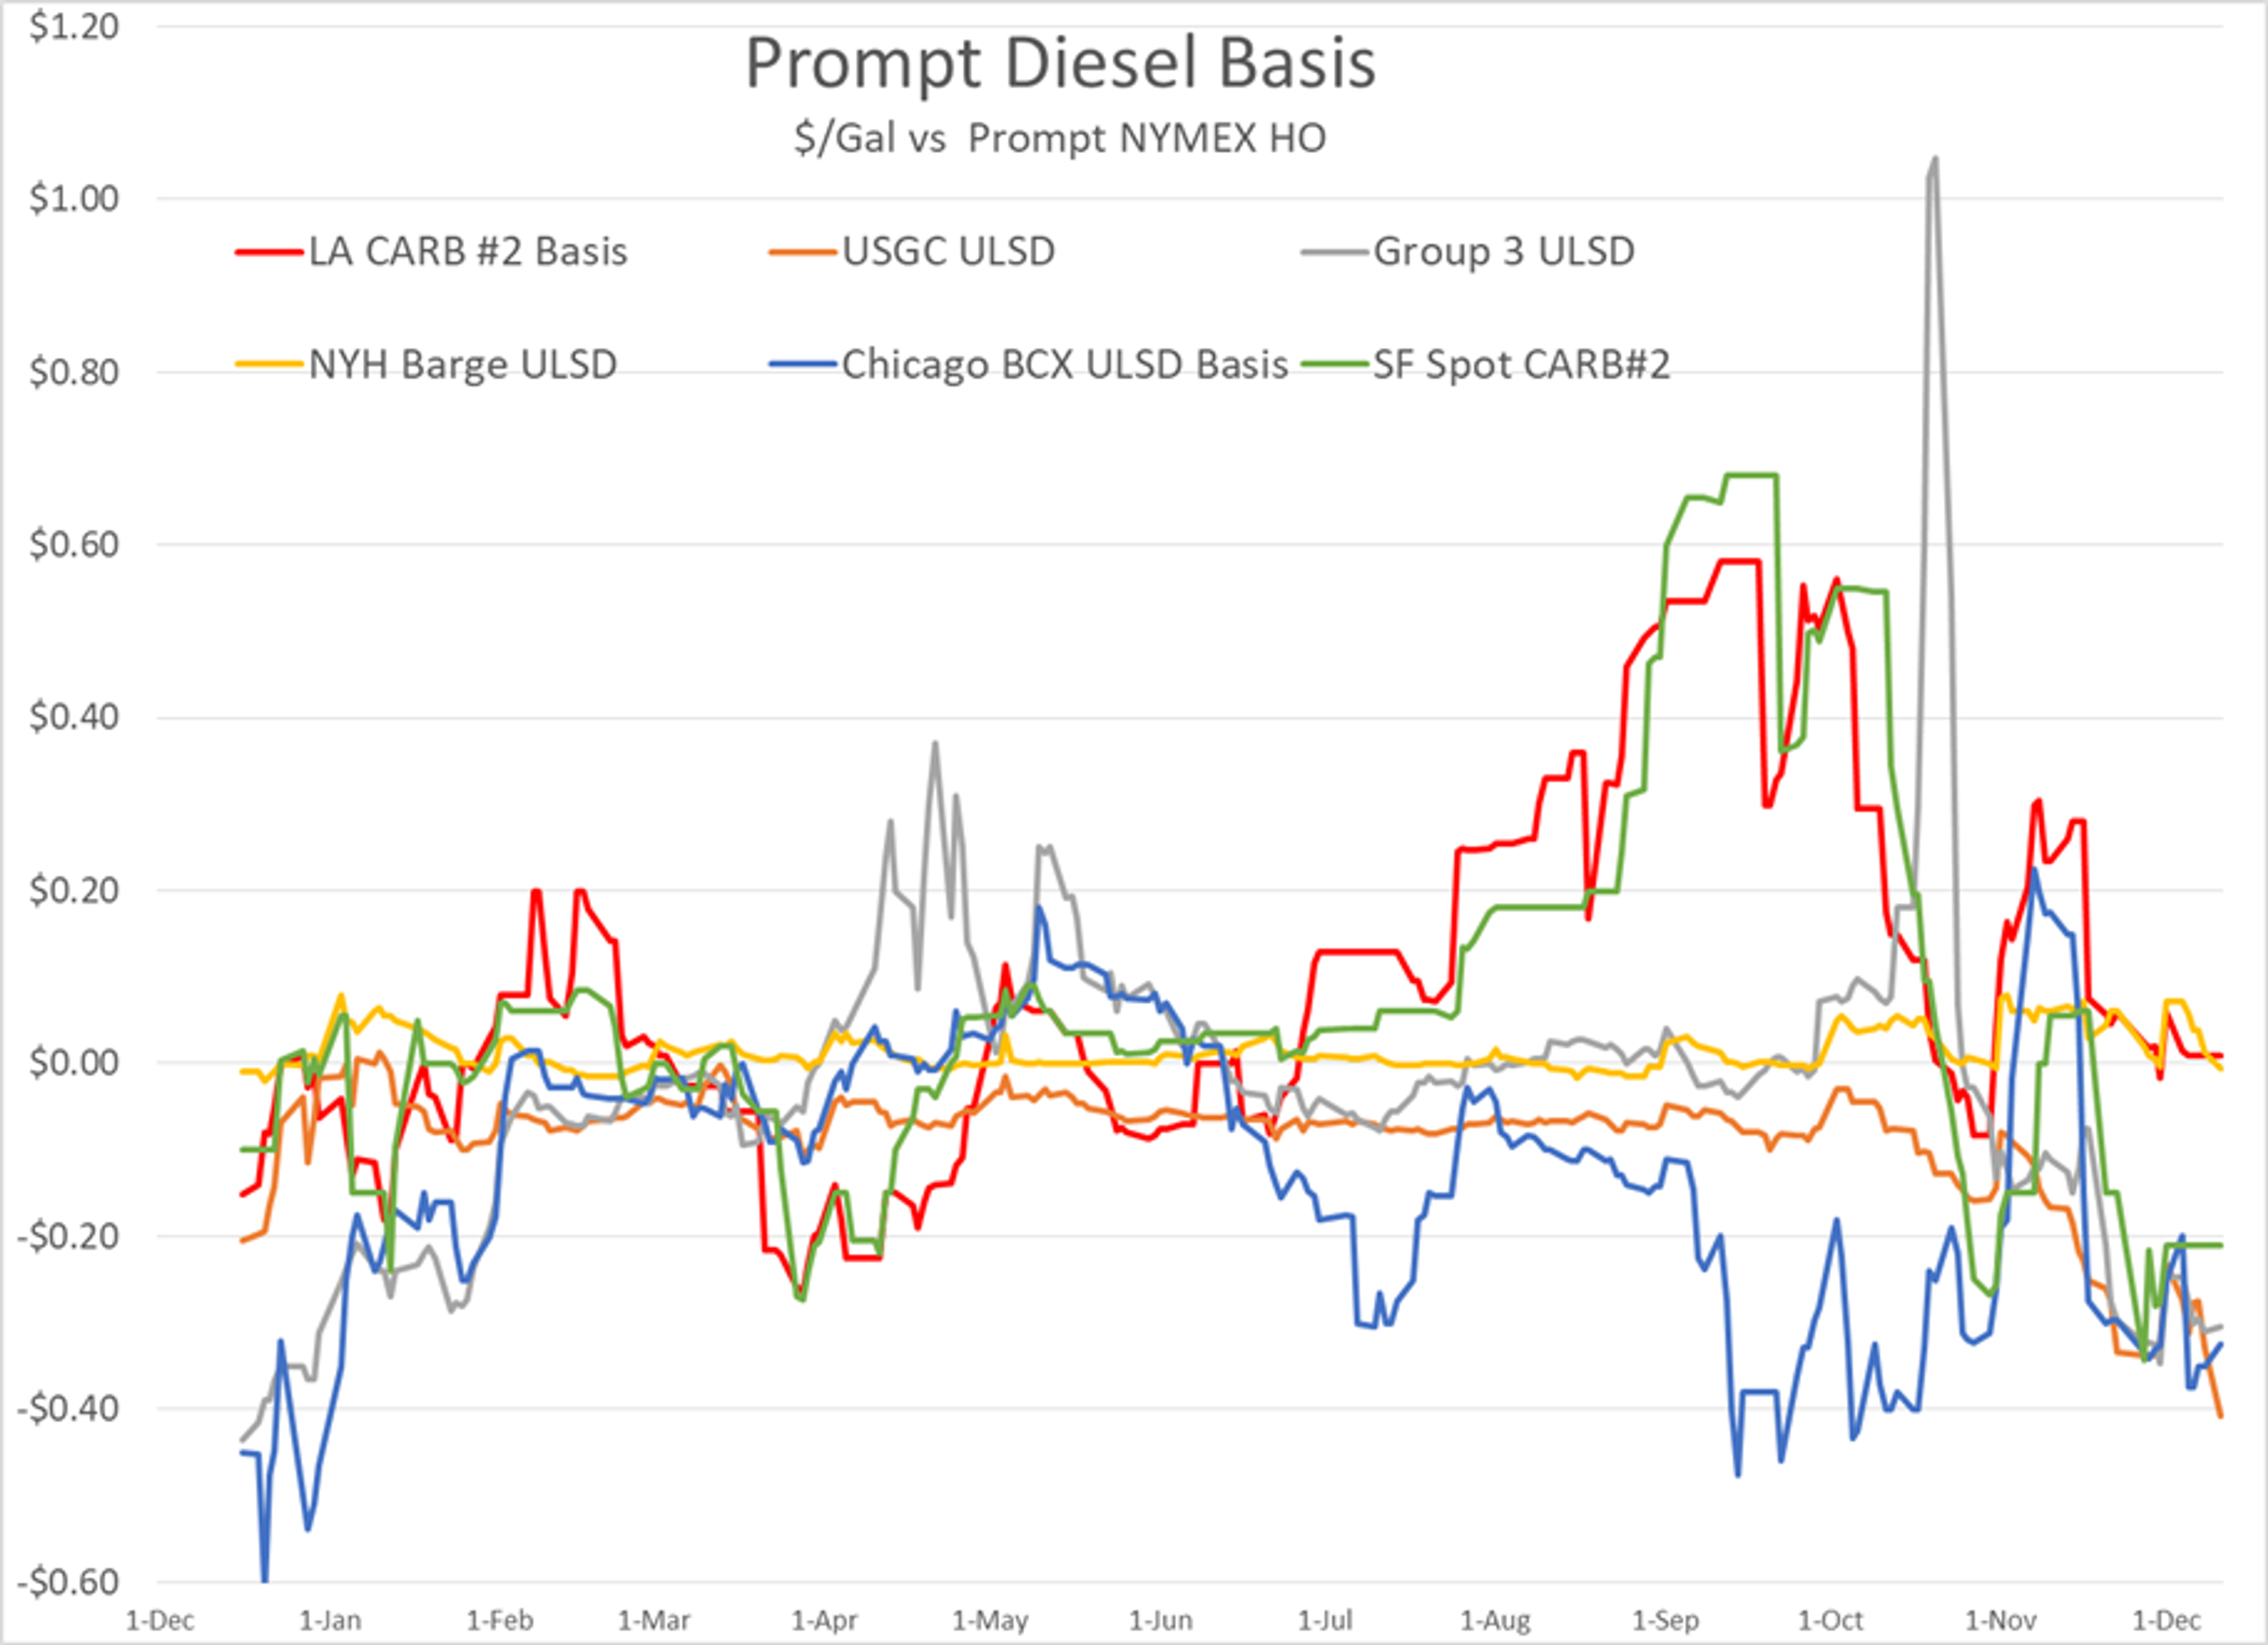Click orange line swatch beside USGC ULSD
This screenshot has width=2268, height=1645.
(801, 253)
